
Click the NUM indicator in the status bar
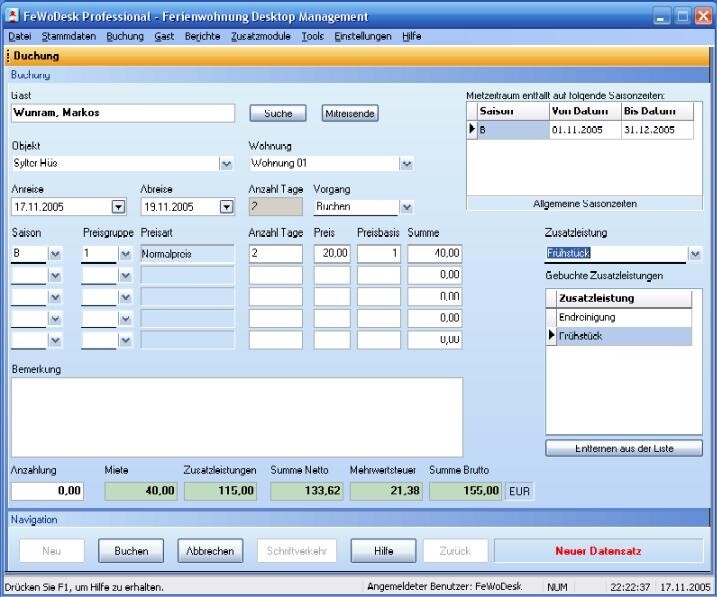pyautogui.click(x=557, y=587)
